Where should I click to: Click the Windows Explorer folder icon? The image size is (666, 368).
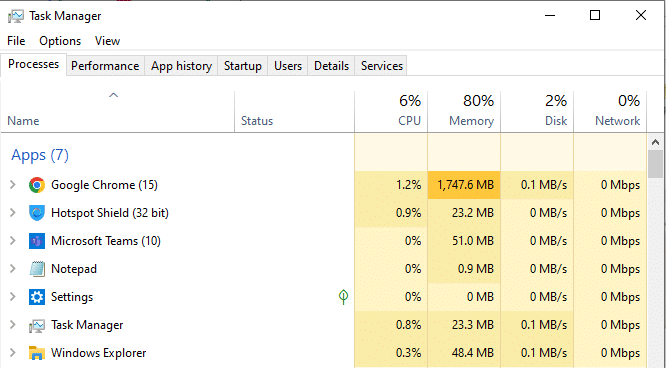[x=37, y=353]
